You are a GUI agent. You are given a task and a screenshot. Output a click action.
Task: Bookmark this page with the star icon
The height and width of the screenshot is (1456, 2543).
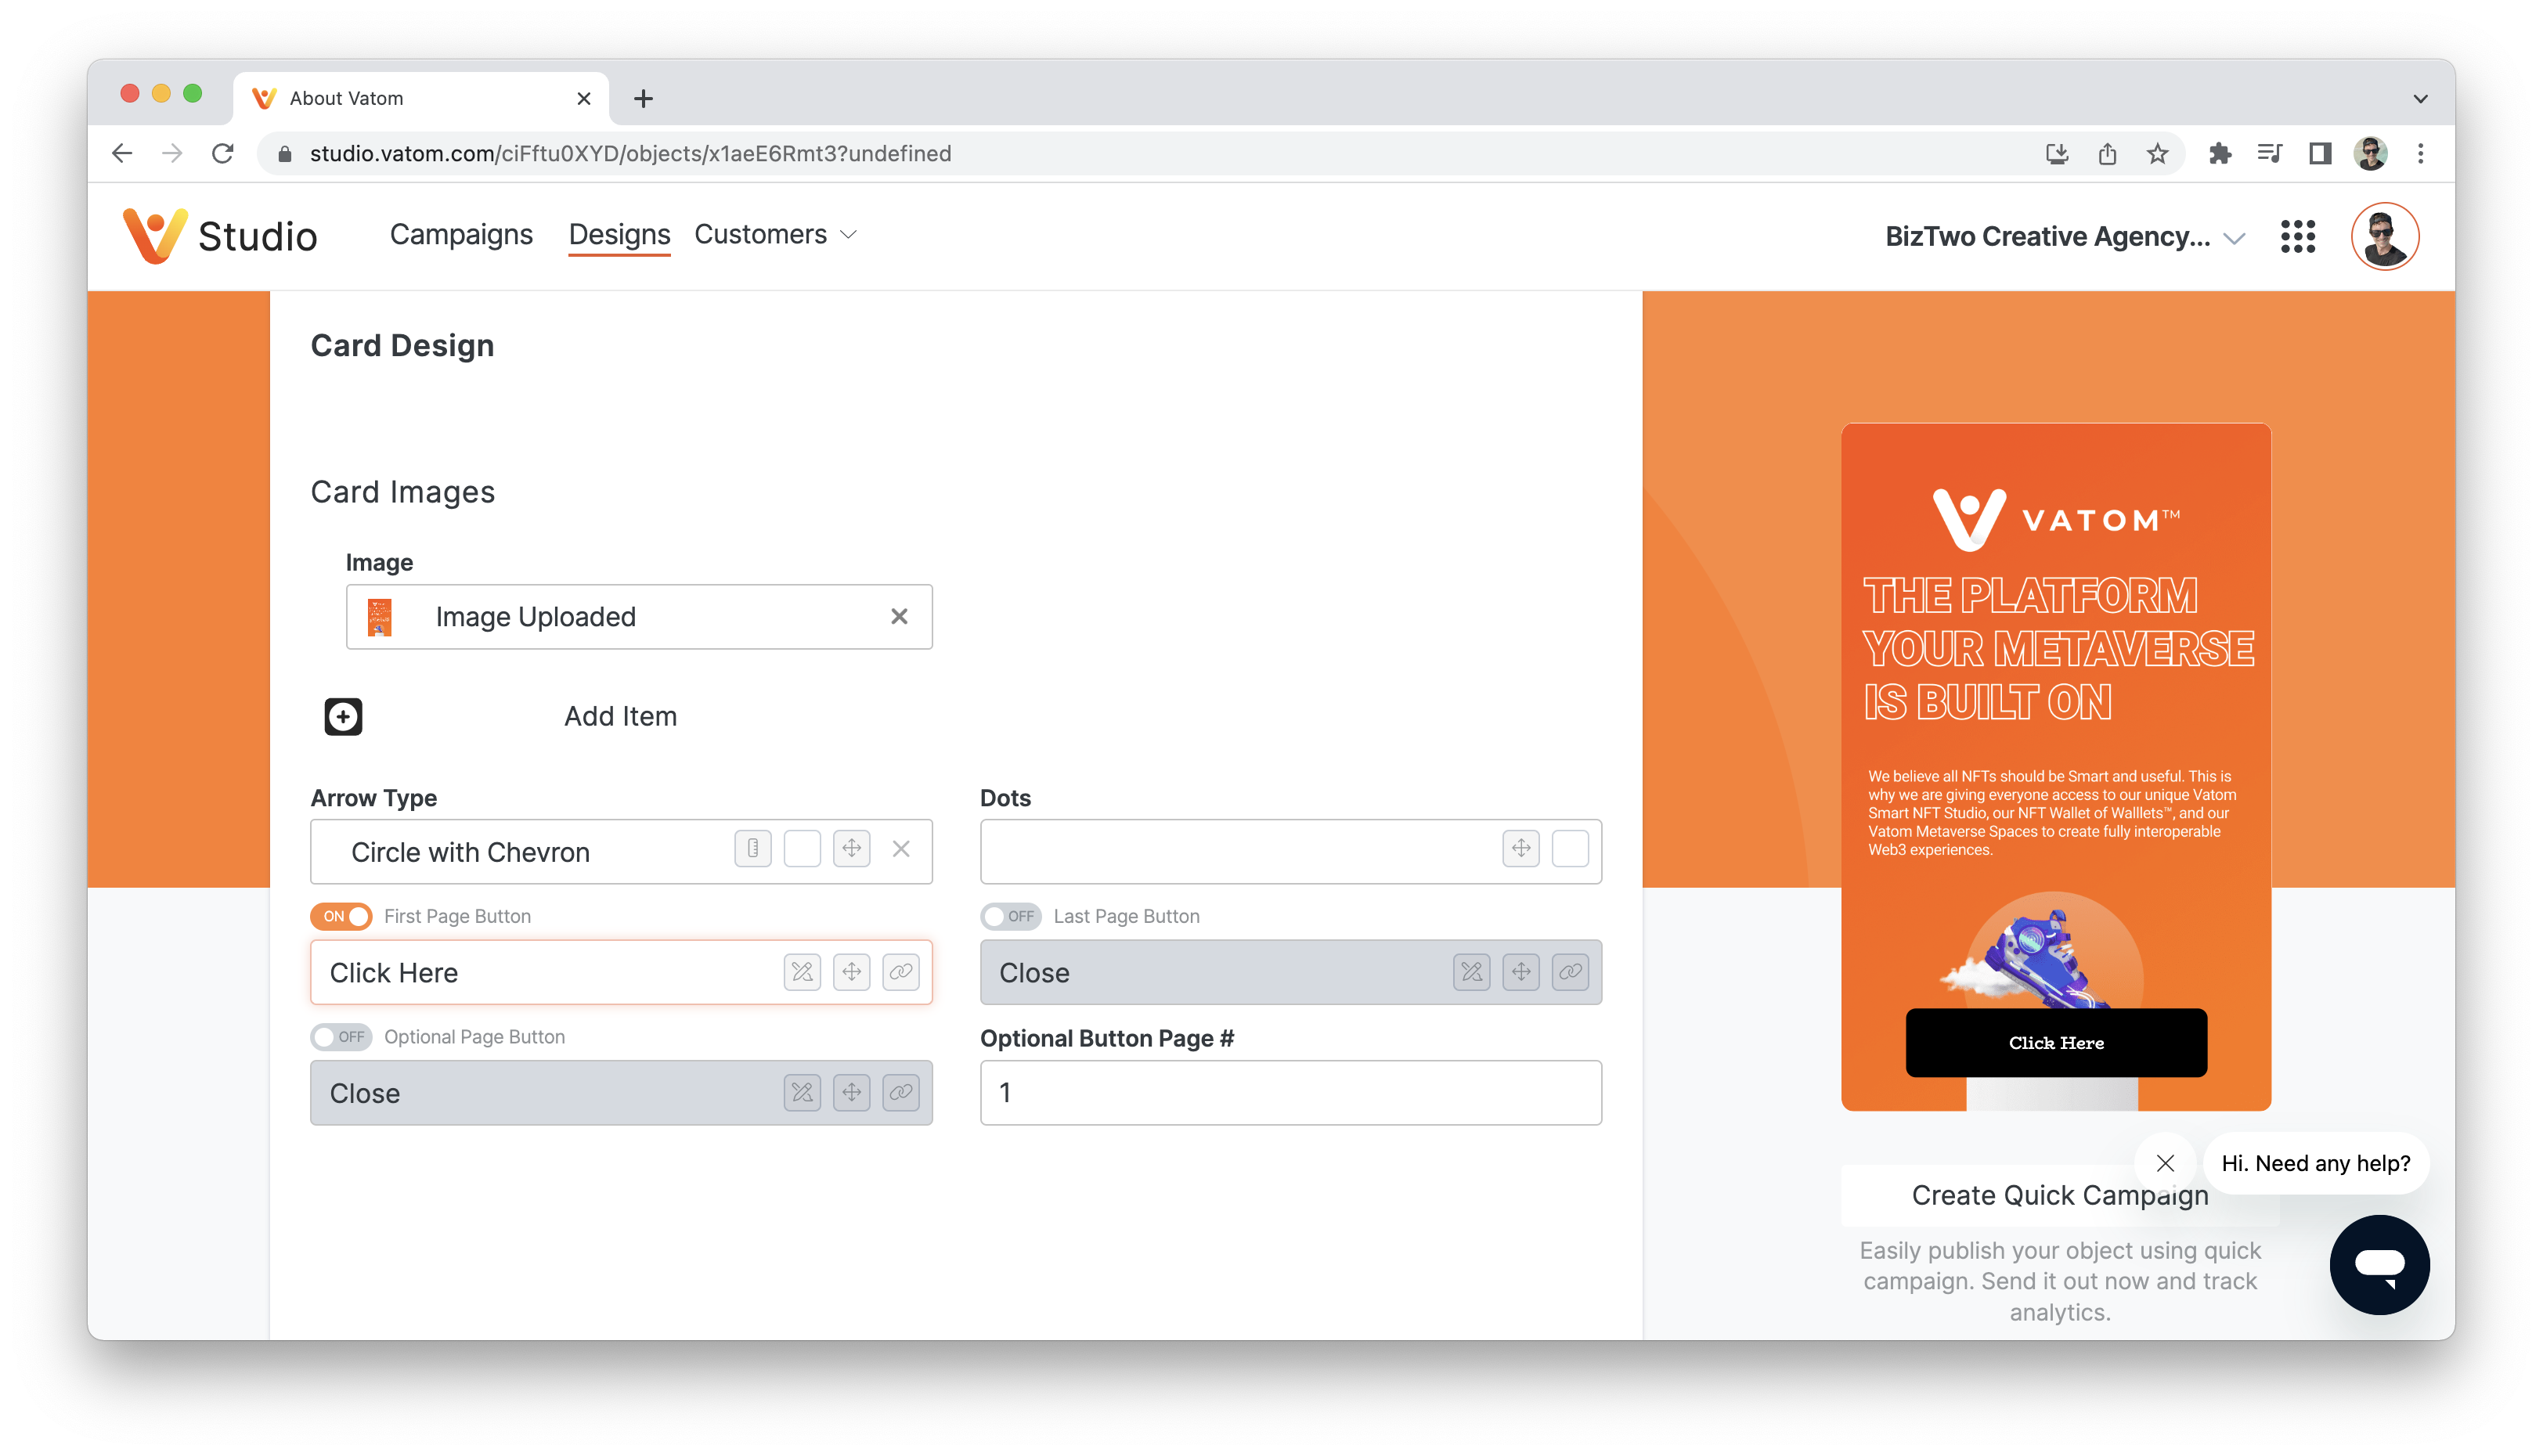point(2157,154)
